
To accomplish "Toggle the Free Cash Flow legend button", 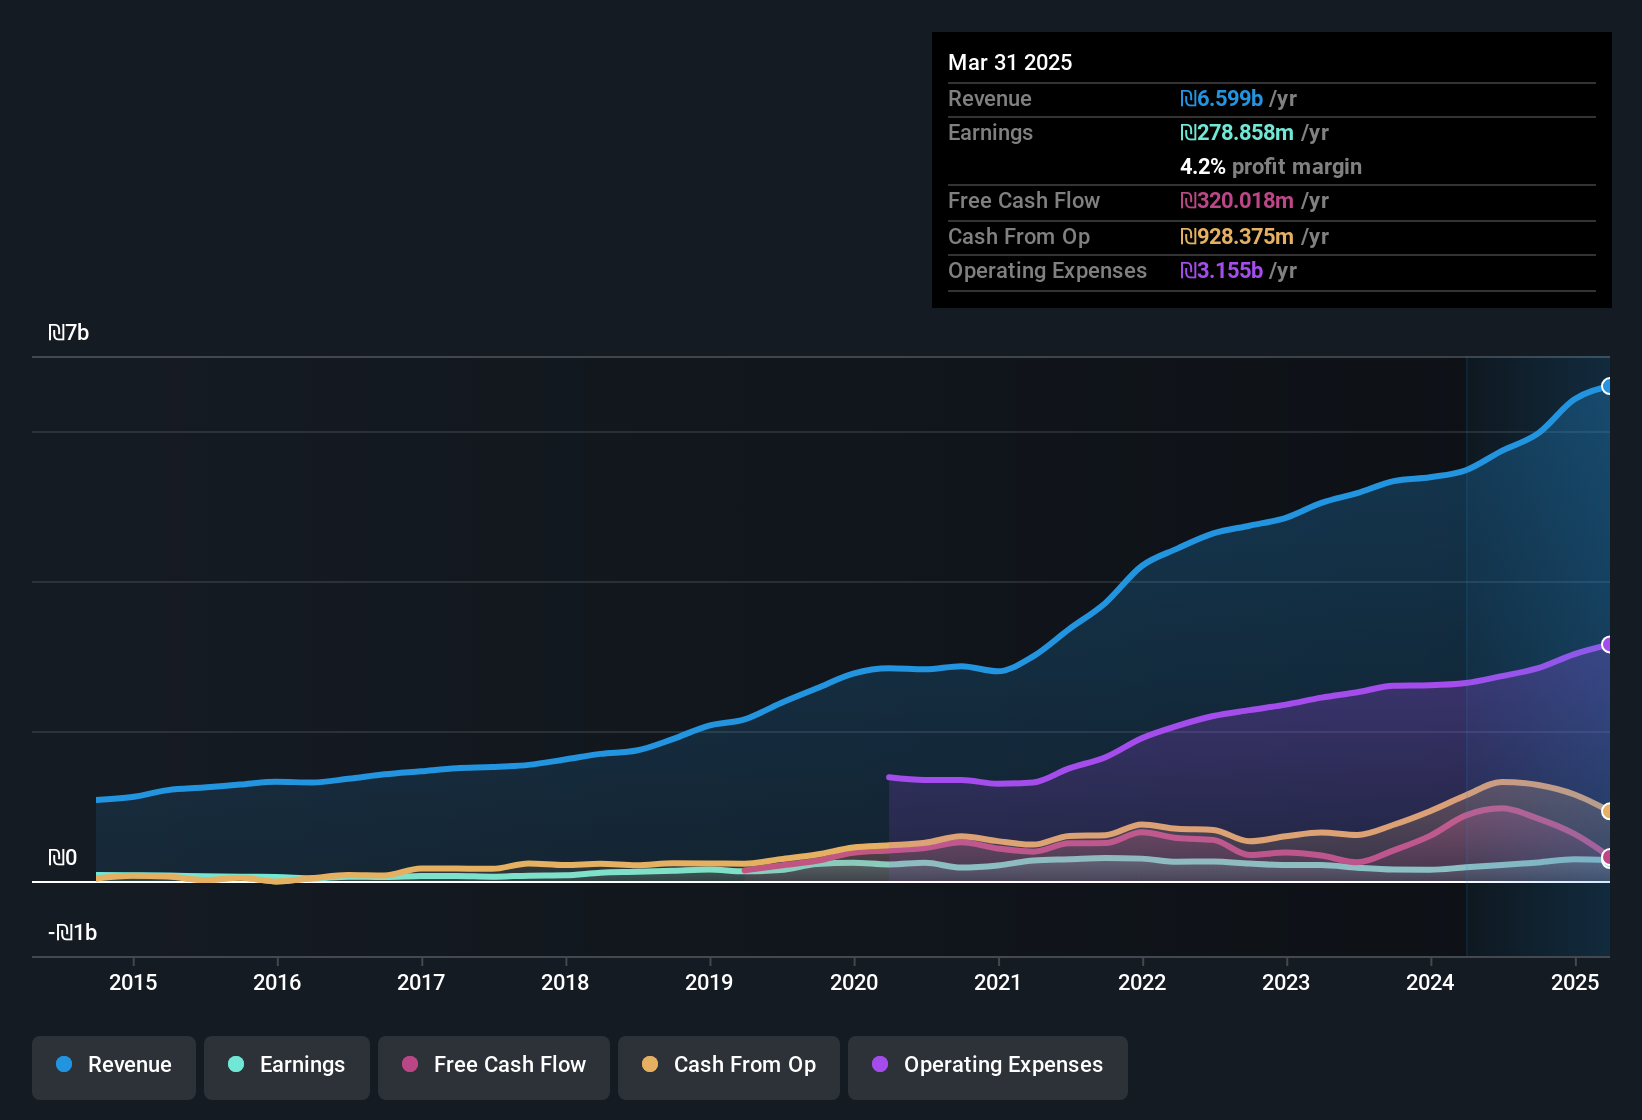I will pyautogui.click(x=494, y=1066).
